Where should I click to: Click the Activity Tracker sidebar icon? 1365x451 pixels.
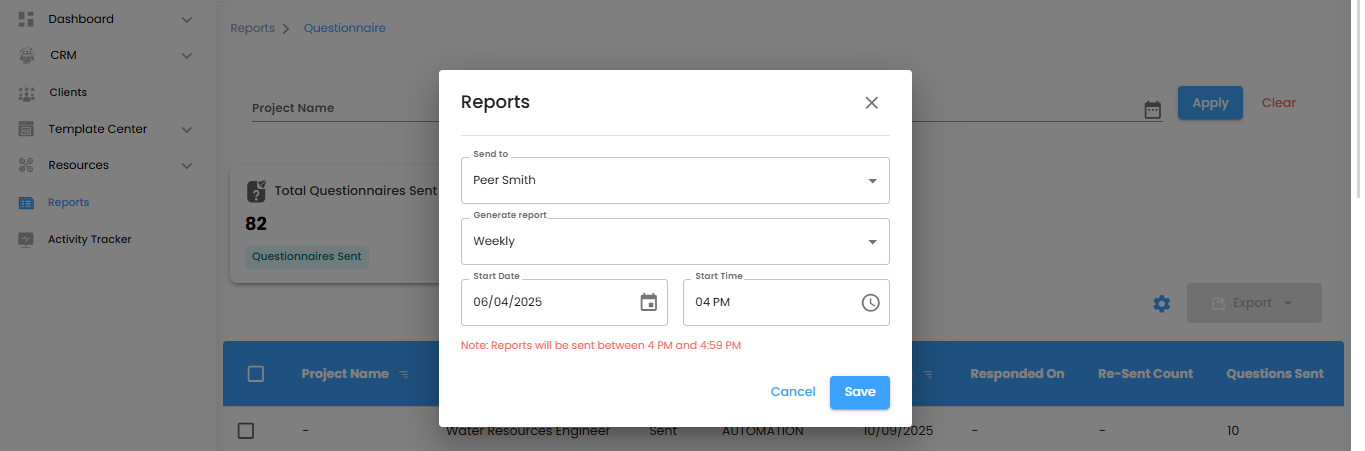tap(26, 239)
